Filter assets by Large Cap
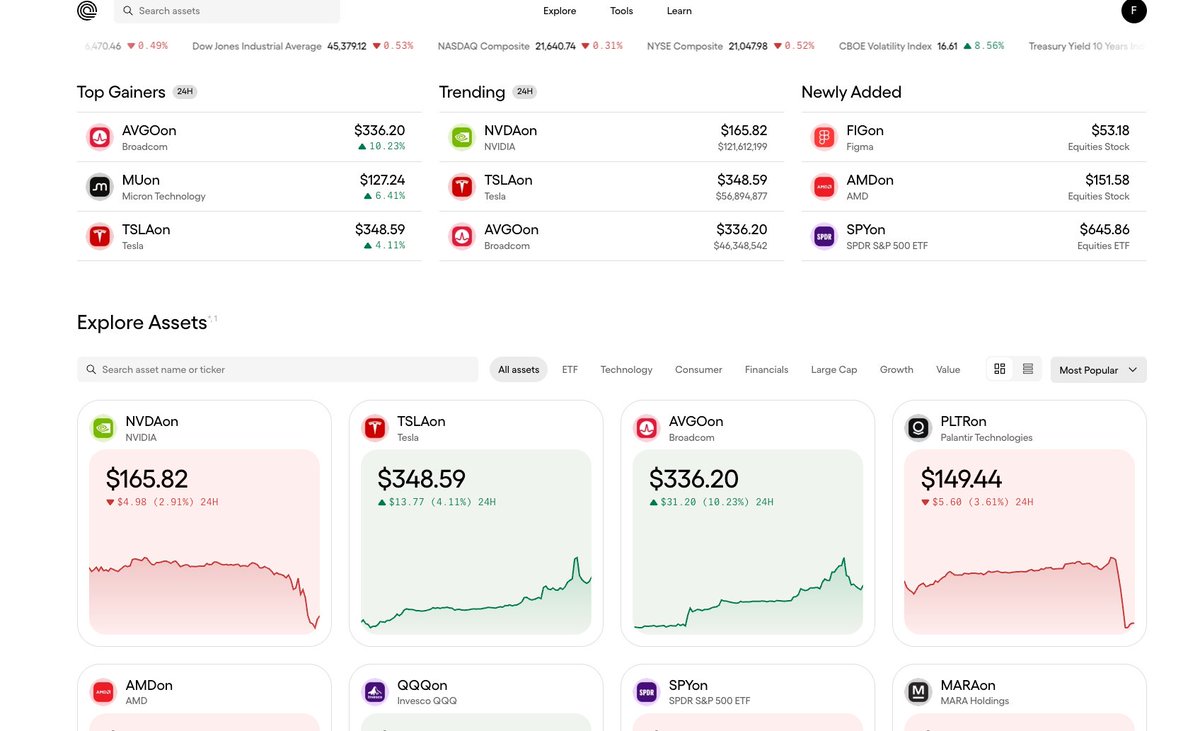Viewport: 1200px width, 731px height. (834, 370)
